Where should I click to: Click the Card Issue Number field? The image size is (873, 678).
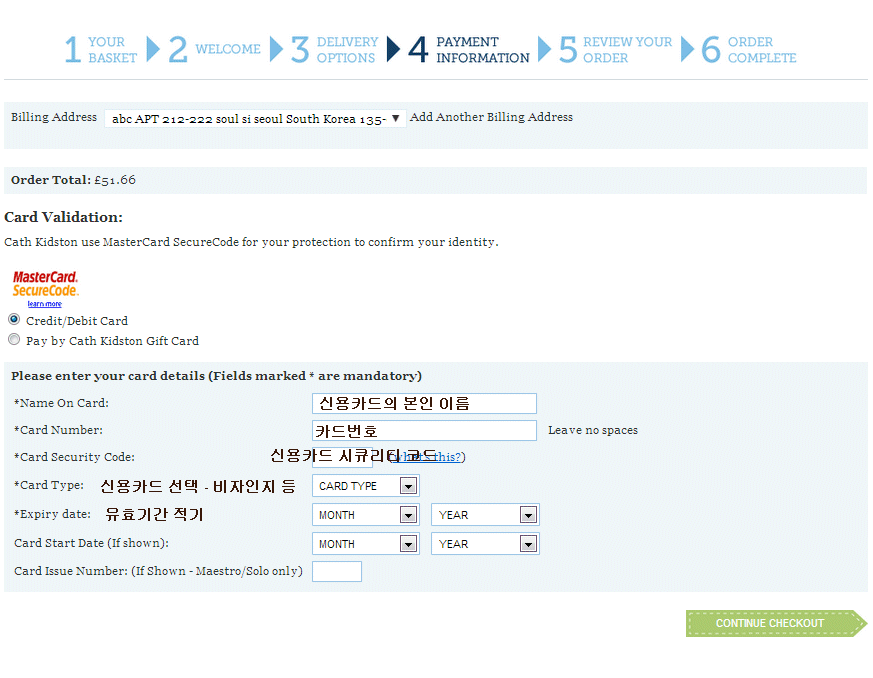click(x=337, y=572)
